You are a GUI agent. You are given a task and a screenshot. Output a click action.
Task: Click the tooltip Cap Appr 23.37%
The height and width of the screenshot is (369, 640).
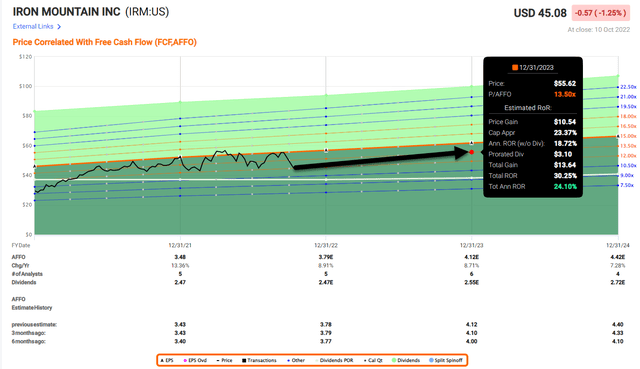point(565,133)
